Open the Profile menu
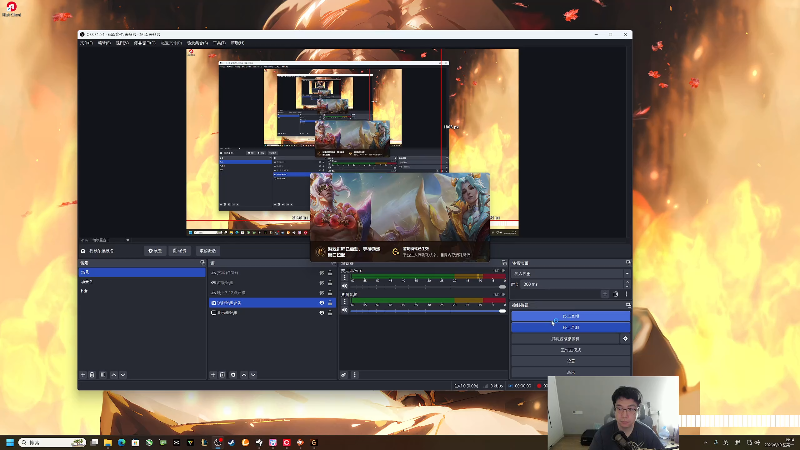The image size is (800, 450). click(171, 43)
